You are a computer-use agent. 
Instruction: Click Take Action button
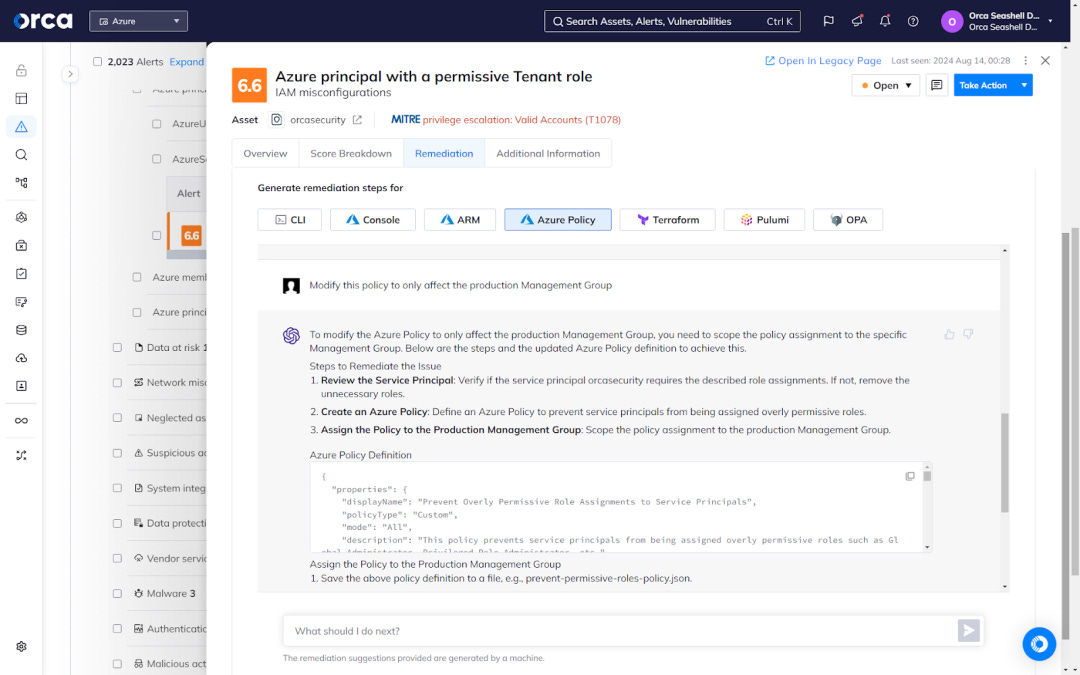pyautogui.click(x=985, y=85)
